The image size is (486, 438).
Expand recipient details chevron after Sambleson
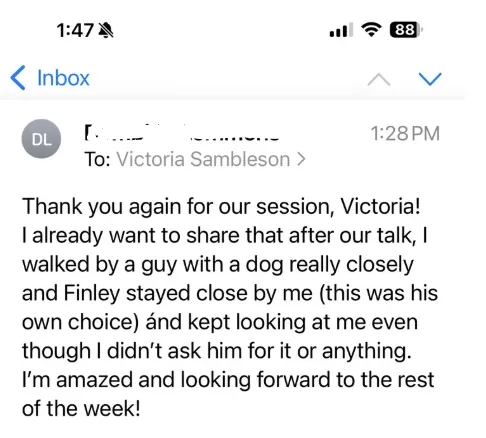pyautogui.click(x=301, y=159)
